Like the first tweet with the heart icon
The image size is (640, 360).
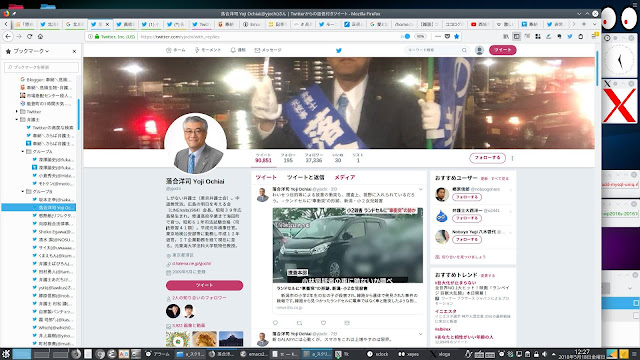[323, 323]
